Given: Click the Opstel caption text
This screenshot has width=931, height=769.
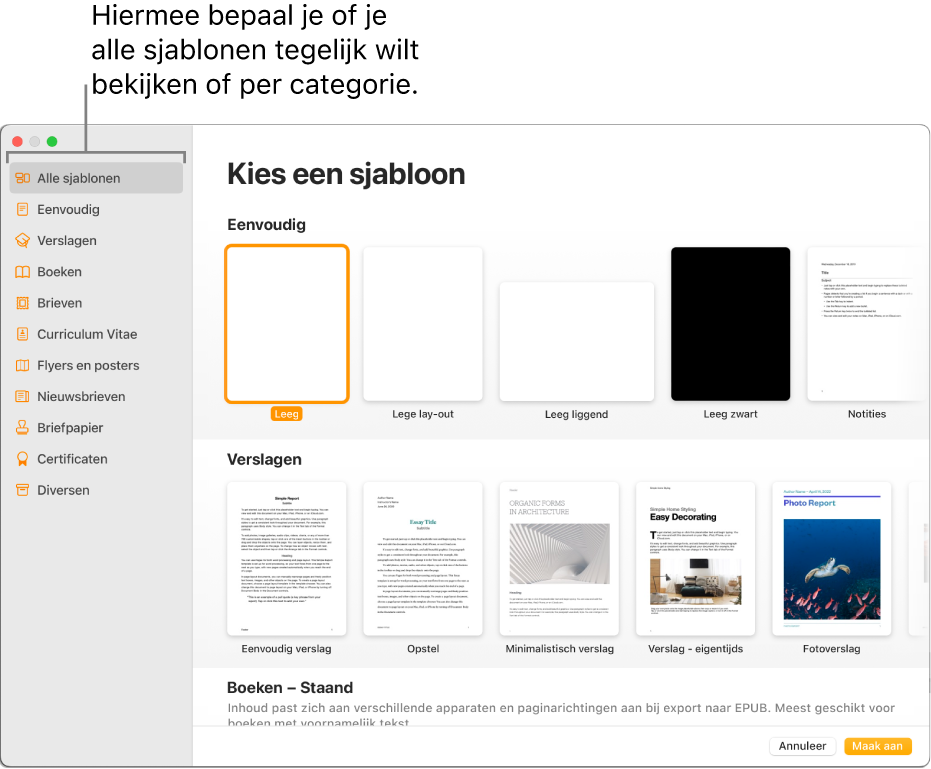Looking at the screenshot, I should click(x=423, y=649).
